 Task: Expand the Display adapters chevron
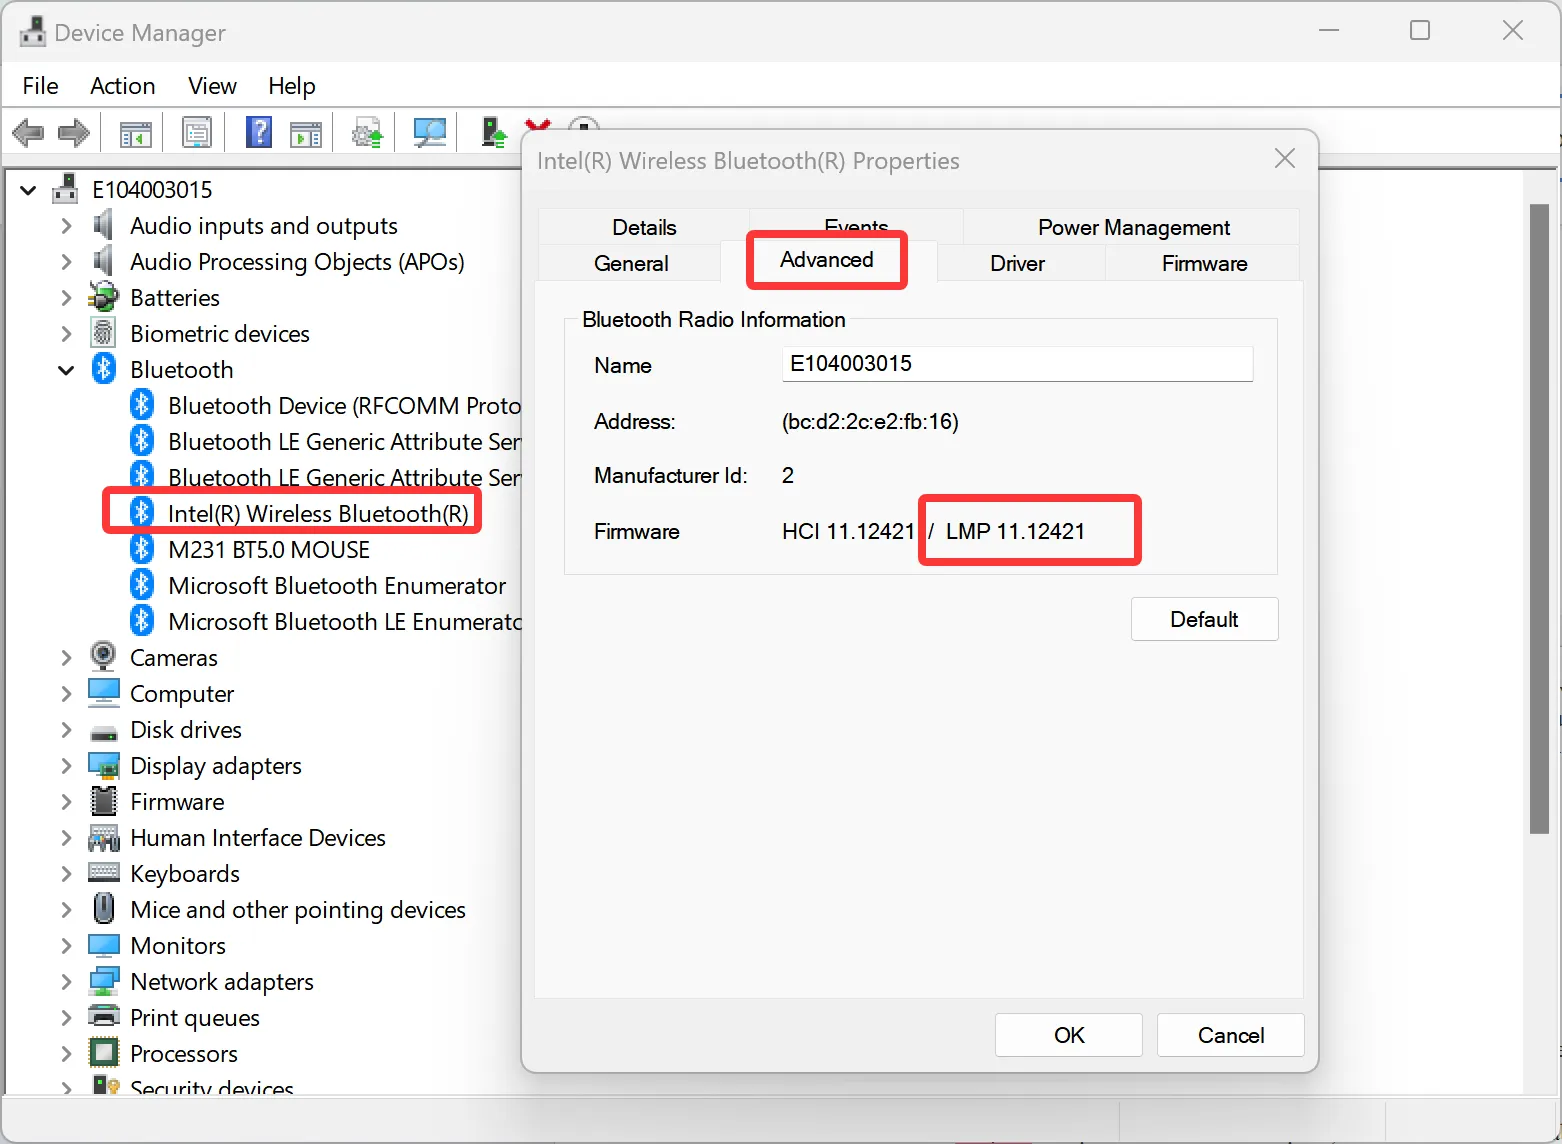click(66, 766)
